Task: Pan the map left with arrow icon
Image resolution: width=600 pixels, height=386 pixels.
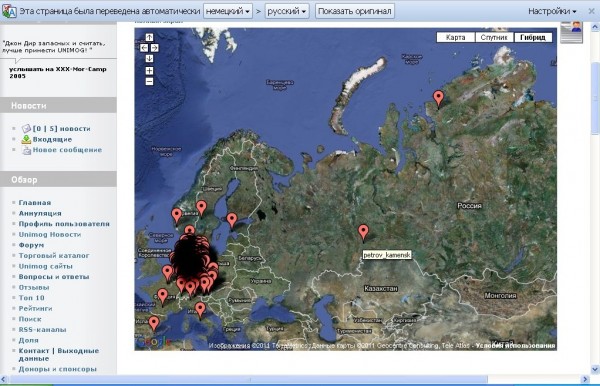Action: tap(144, 48)
